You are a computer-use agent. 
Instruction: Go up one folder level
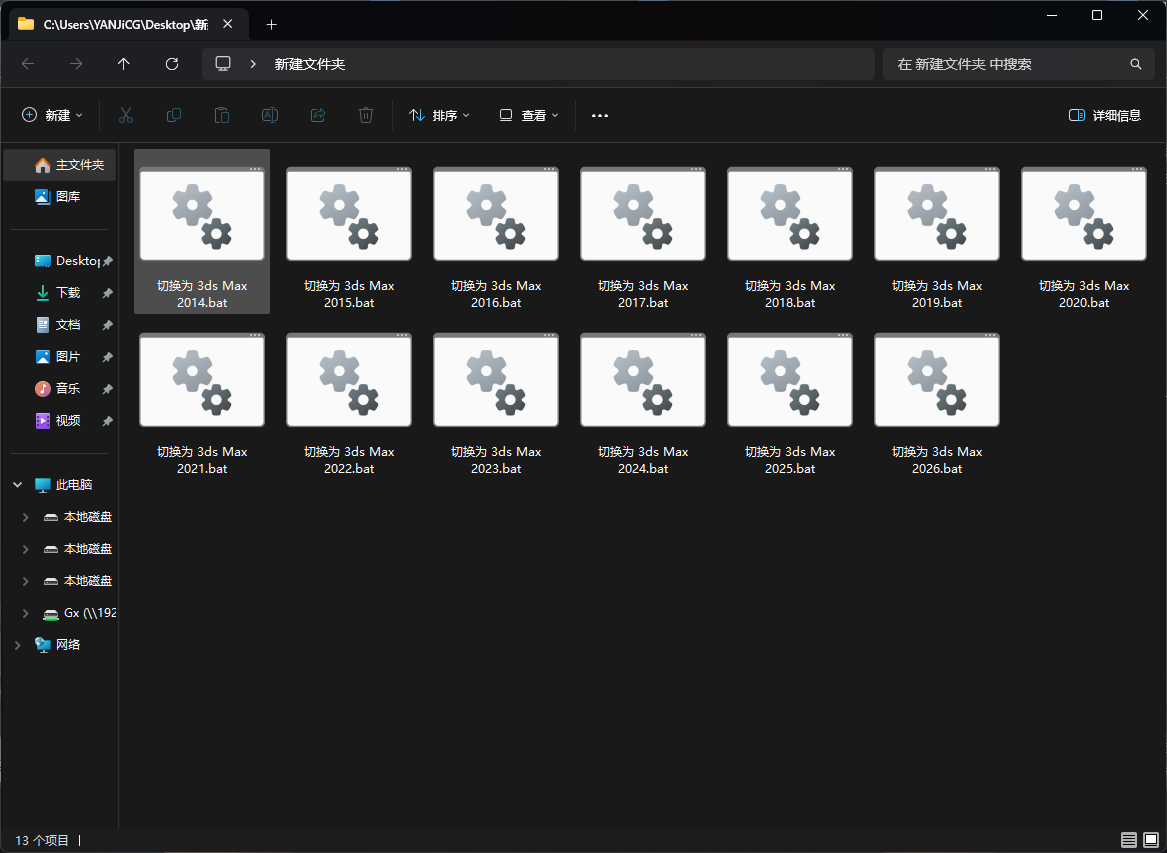click(x=124, y=64)
